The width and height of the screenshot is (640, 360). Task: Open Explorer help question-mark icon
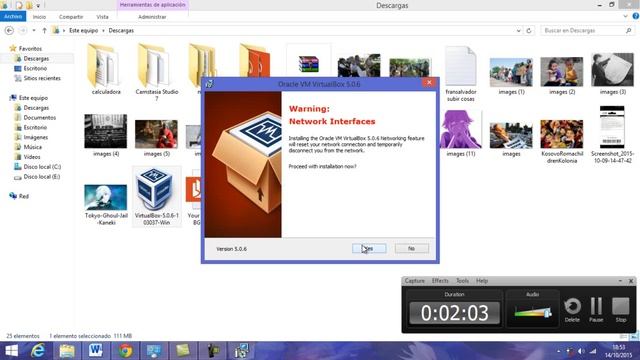pyautogui.click(x=636, y=16)
